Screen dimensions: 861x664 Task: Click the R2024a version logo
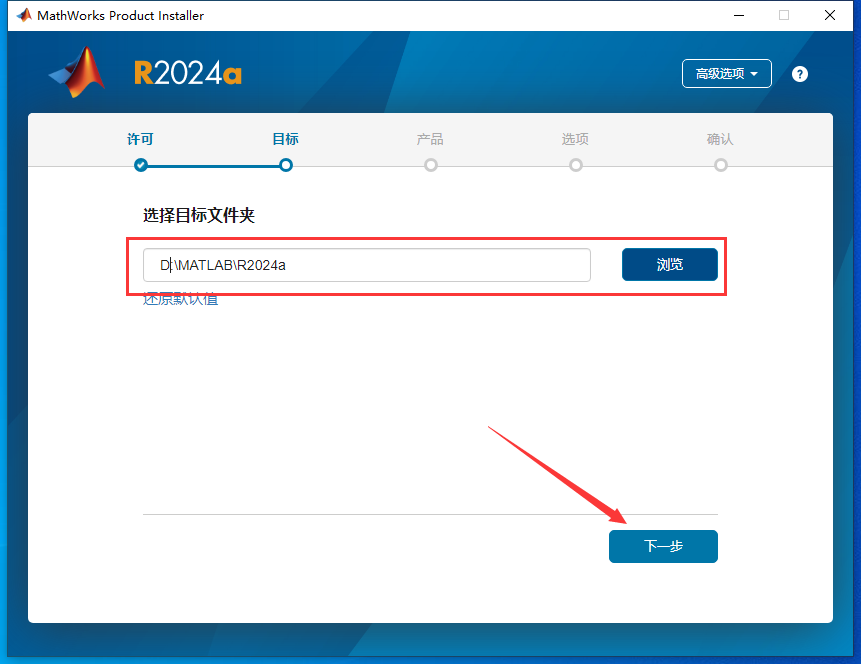[x=187, y=72]
